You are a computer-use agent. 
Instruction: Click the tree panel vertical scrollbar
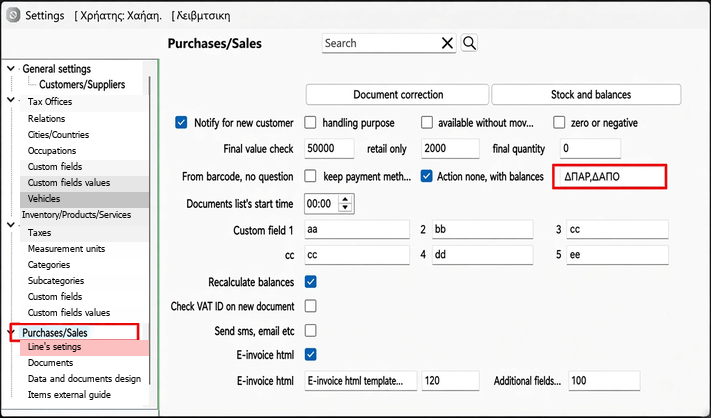click(150, 231)
